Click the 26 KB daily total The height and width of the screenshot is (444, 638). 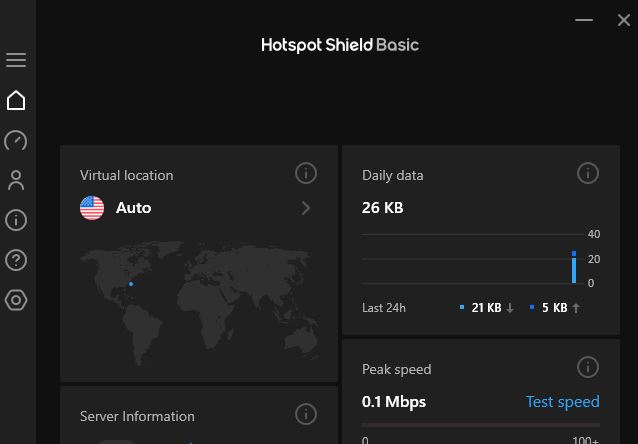(382, 208)
